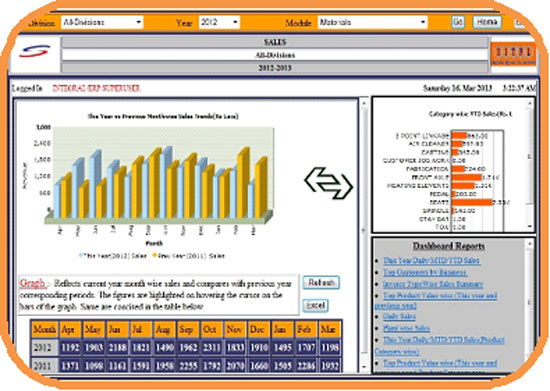Click the green swap arrows icon

click(329, 183)
